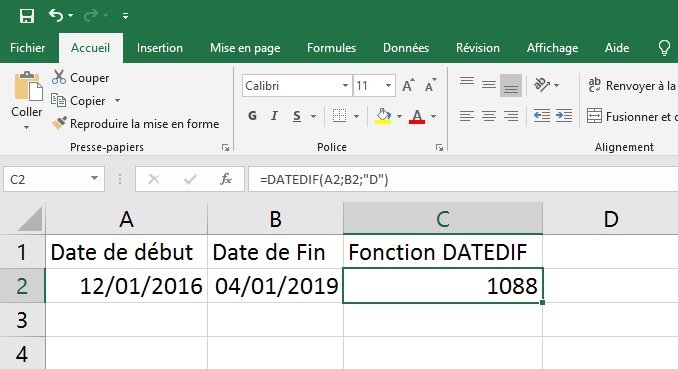678x369 pixels.
Task: Toggle bottom vertical alignment
Action: coord(511,85)
